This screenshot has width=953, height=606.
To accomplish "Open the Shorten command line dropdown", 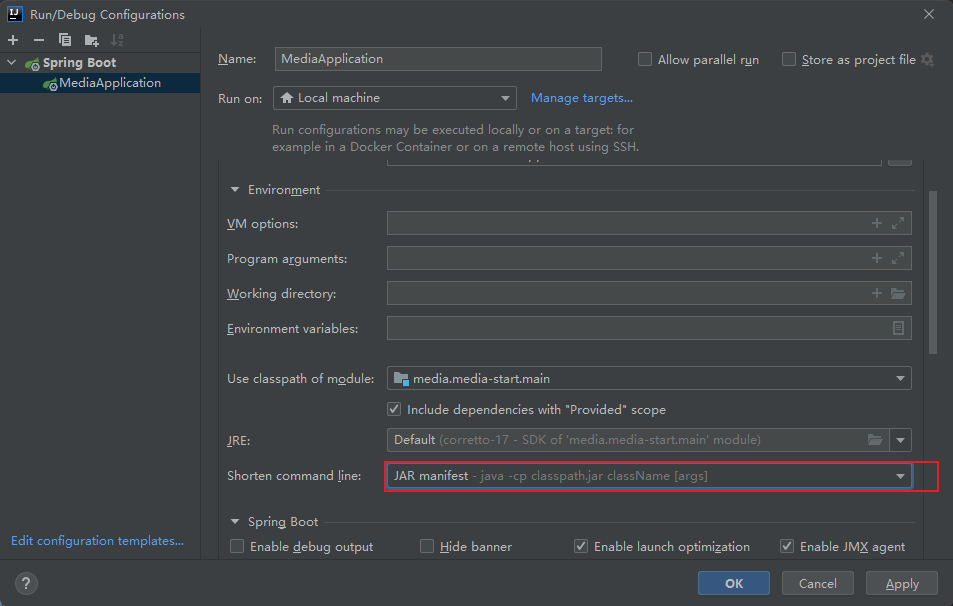I will tap(900, 476).
